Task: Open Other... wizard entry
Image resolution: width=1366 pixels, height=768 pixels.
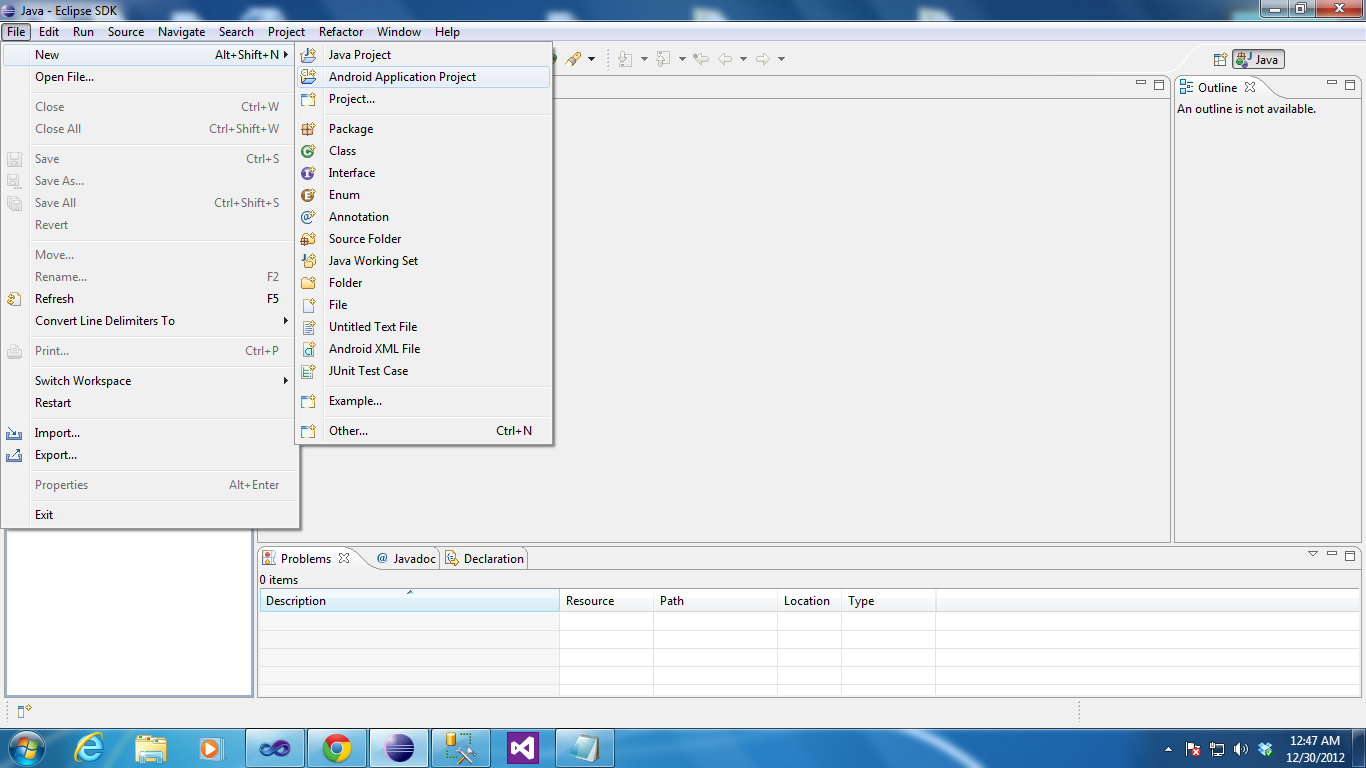Action: [x=423, y=431]
